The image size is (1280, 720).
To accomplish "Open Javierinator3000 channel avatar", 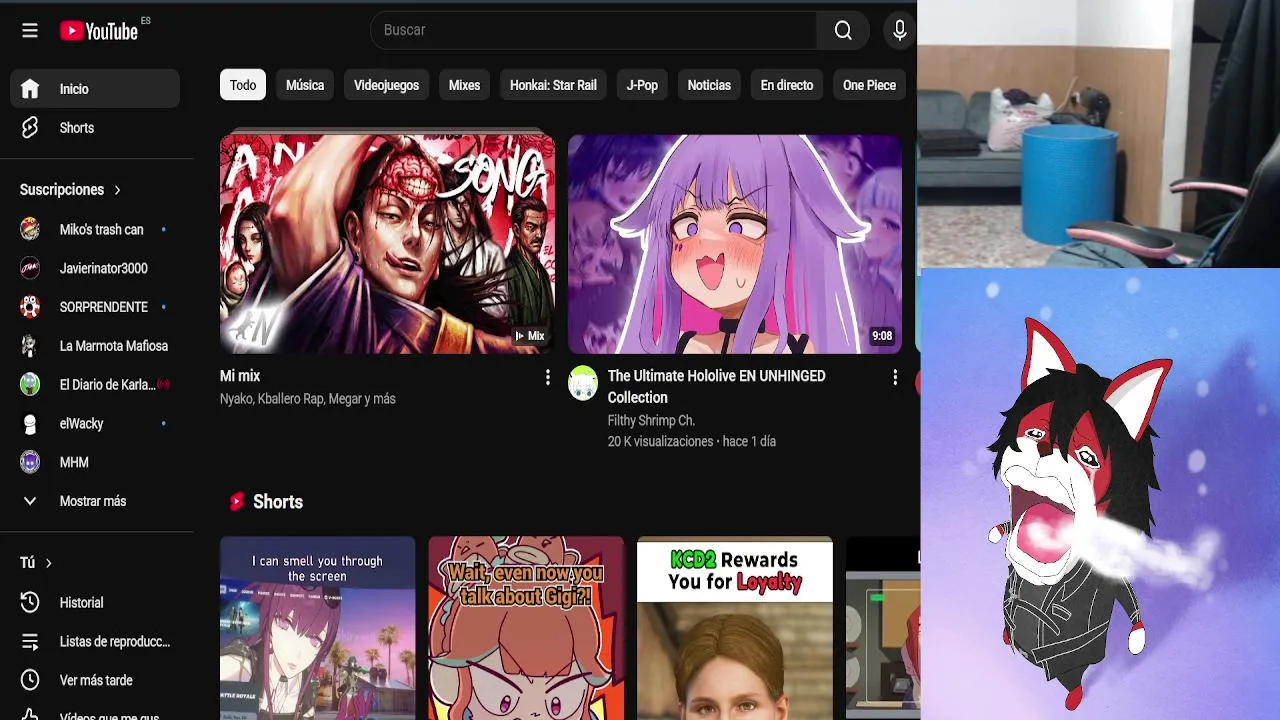I will [30, 268].
